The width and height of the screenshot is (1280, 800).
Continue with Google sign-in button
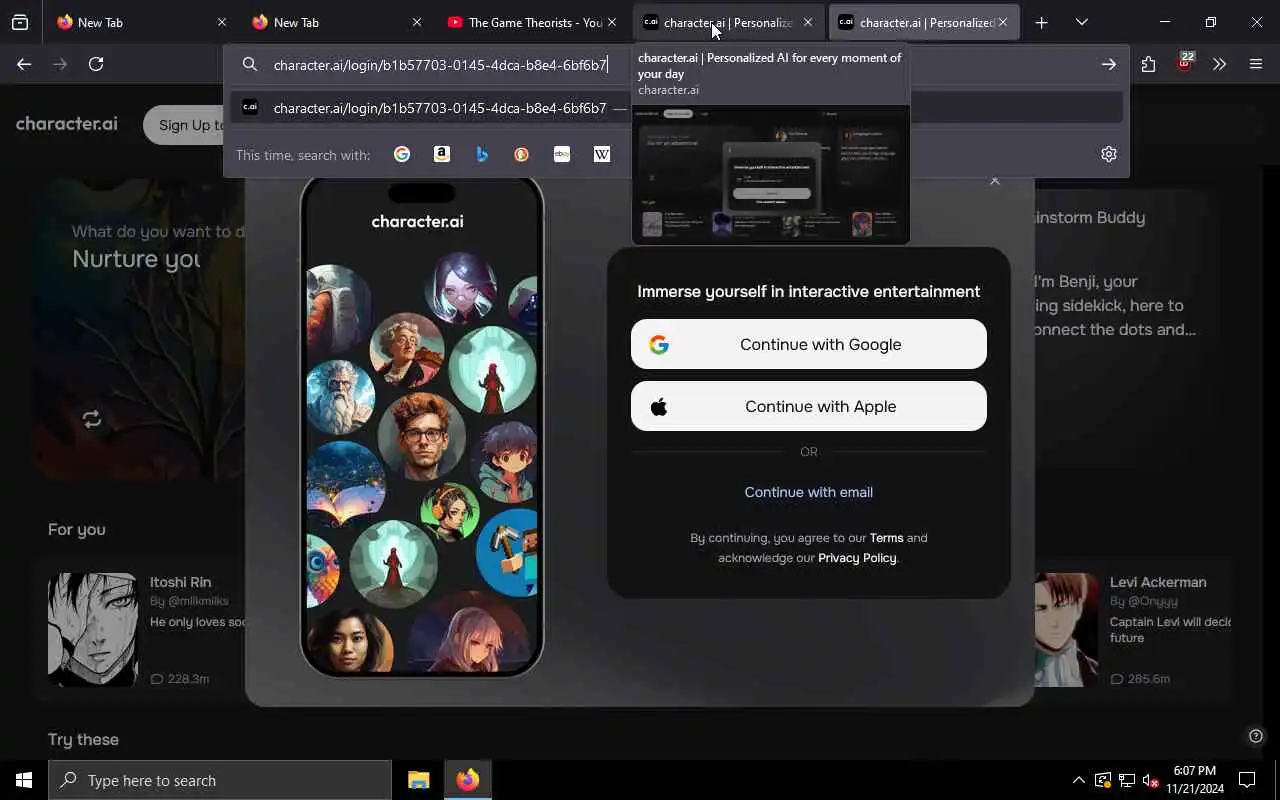809,344
